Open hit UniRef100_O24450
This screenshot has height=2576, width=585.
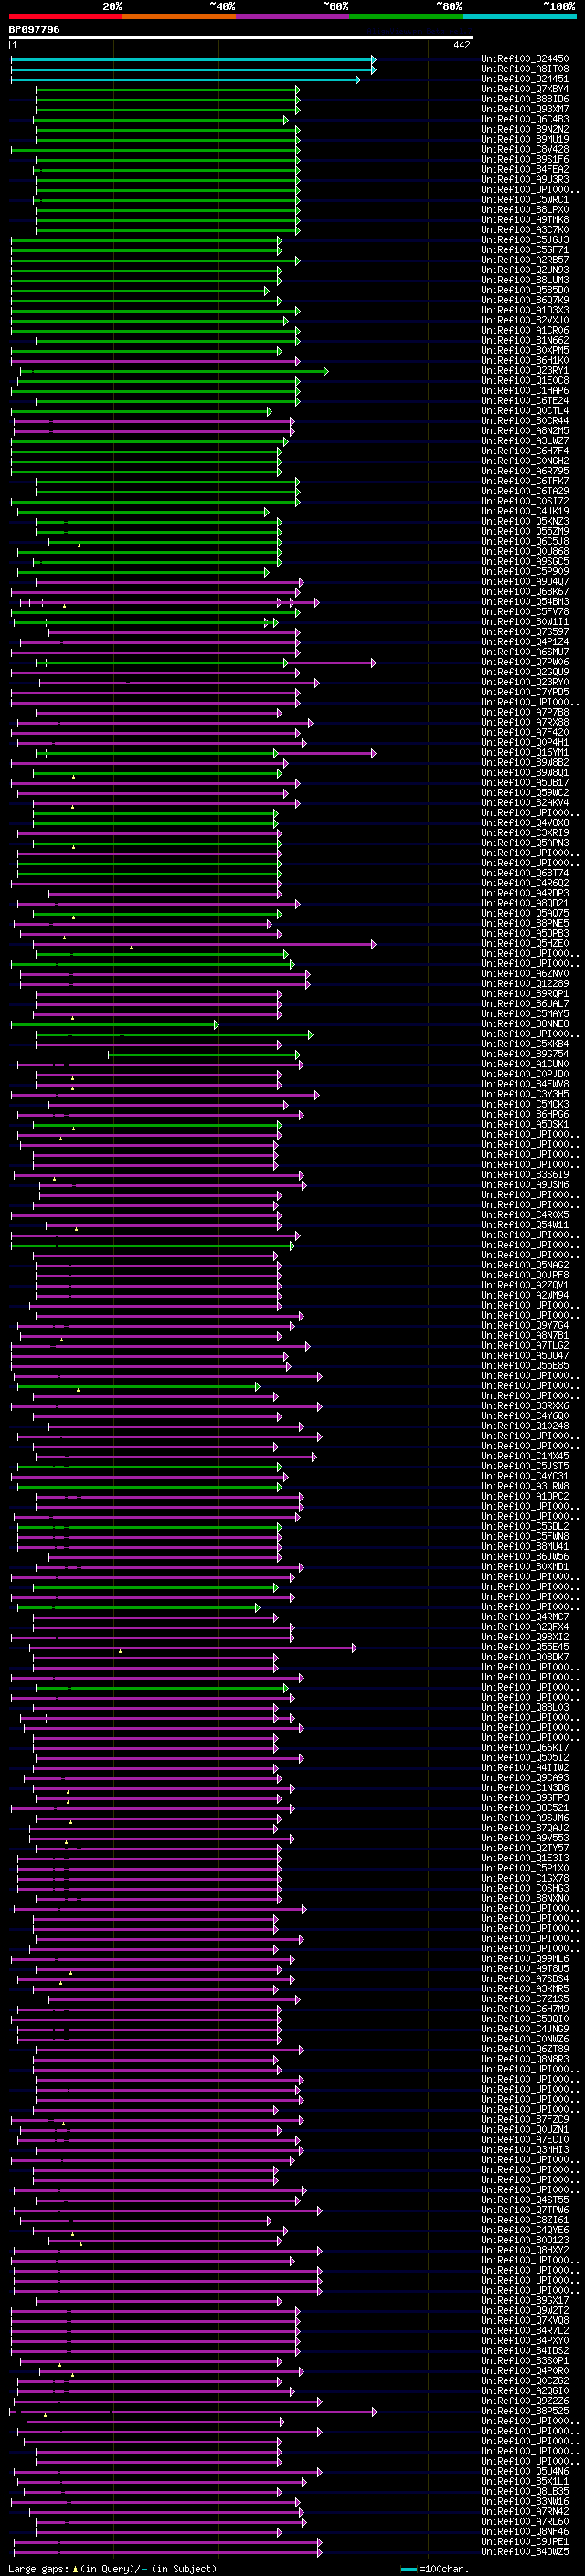coord(525,59)
